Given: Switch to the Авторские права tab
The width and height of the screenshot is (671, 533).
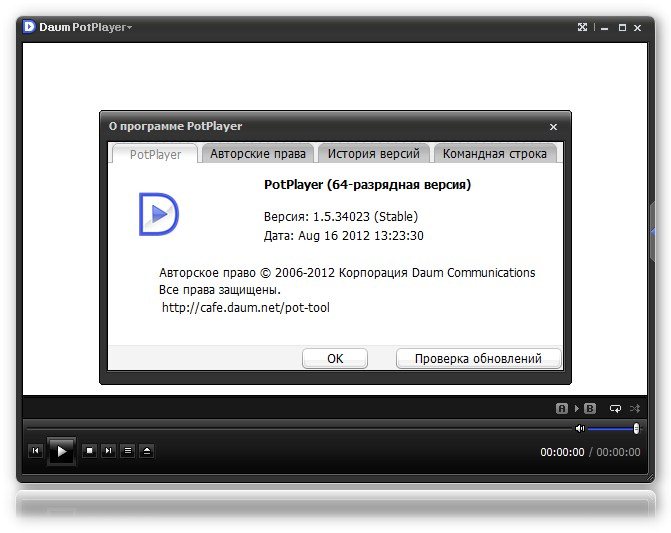Looking at the screenshot, I should pyautogui.click(x=258, y=154).
